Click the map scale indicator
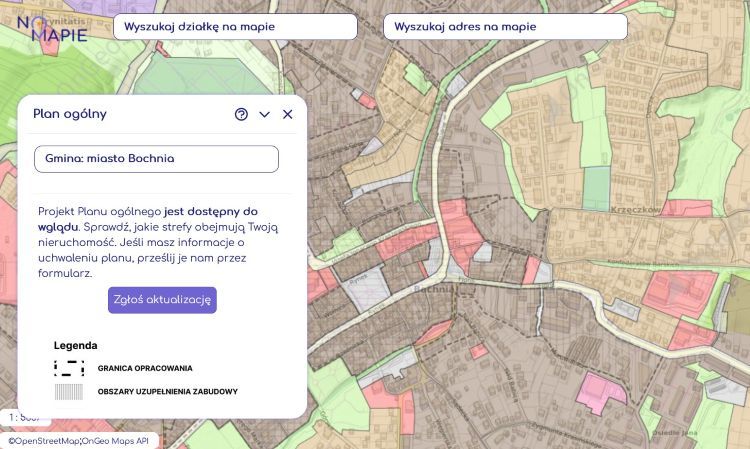750x449 pixels. 25,417
